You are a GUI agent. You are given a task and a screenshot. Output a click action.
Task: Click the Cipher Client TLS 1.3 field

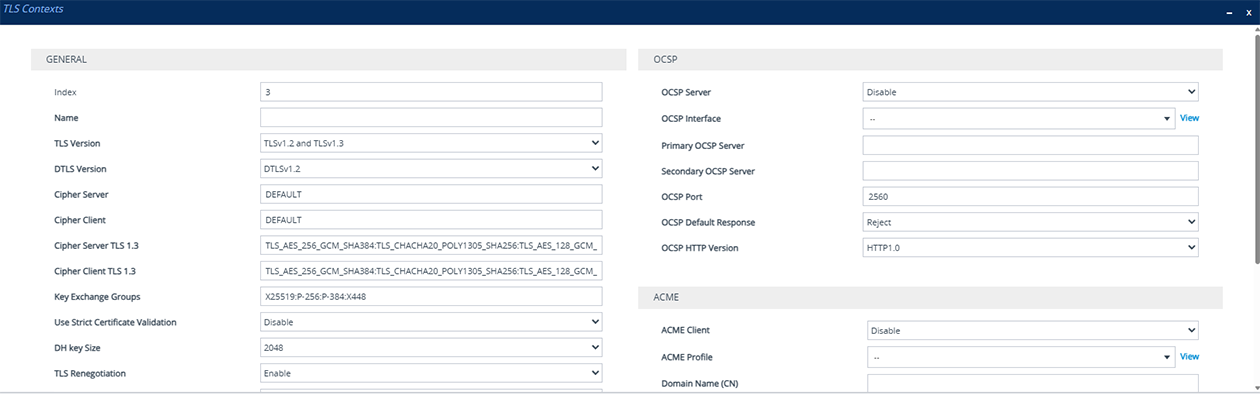(x=431, y=271)
